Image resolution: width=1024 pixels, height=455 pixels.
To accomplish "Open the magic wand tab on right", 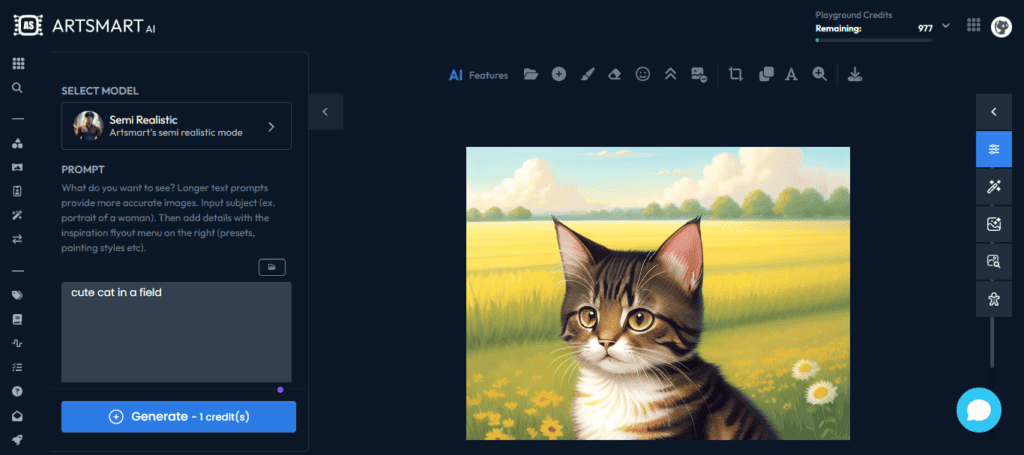I will [x=994, y=187].
